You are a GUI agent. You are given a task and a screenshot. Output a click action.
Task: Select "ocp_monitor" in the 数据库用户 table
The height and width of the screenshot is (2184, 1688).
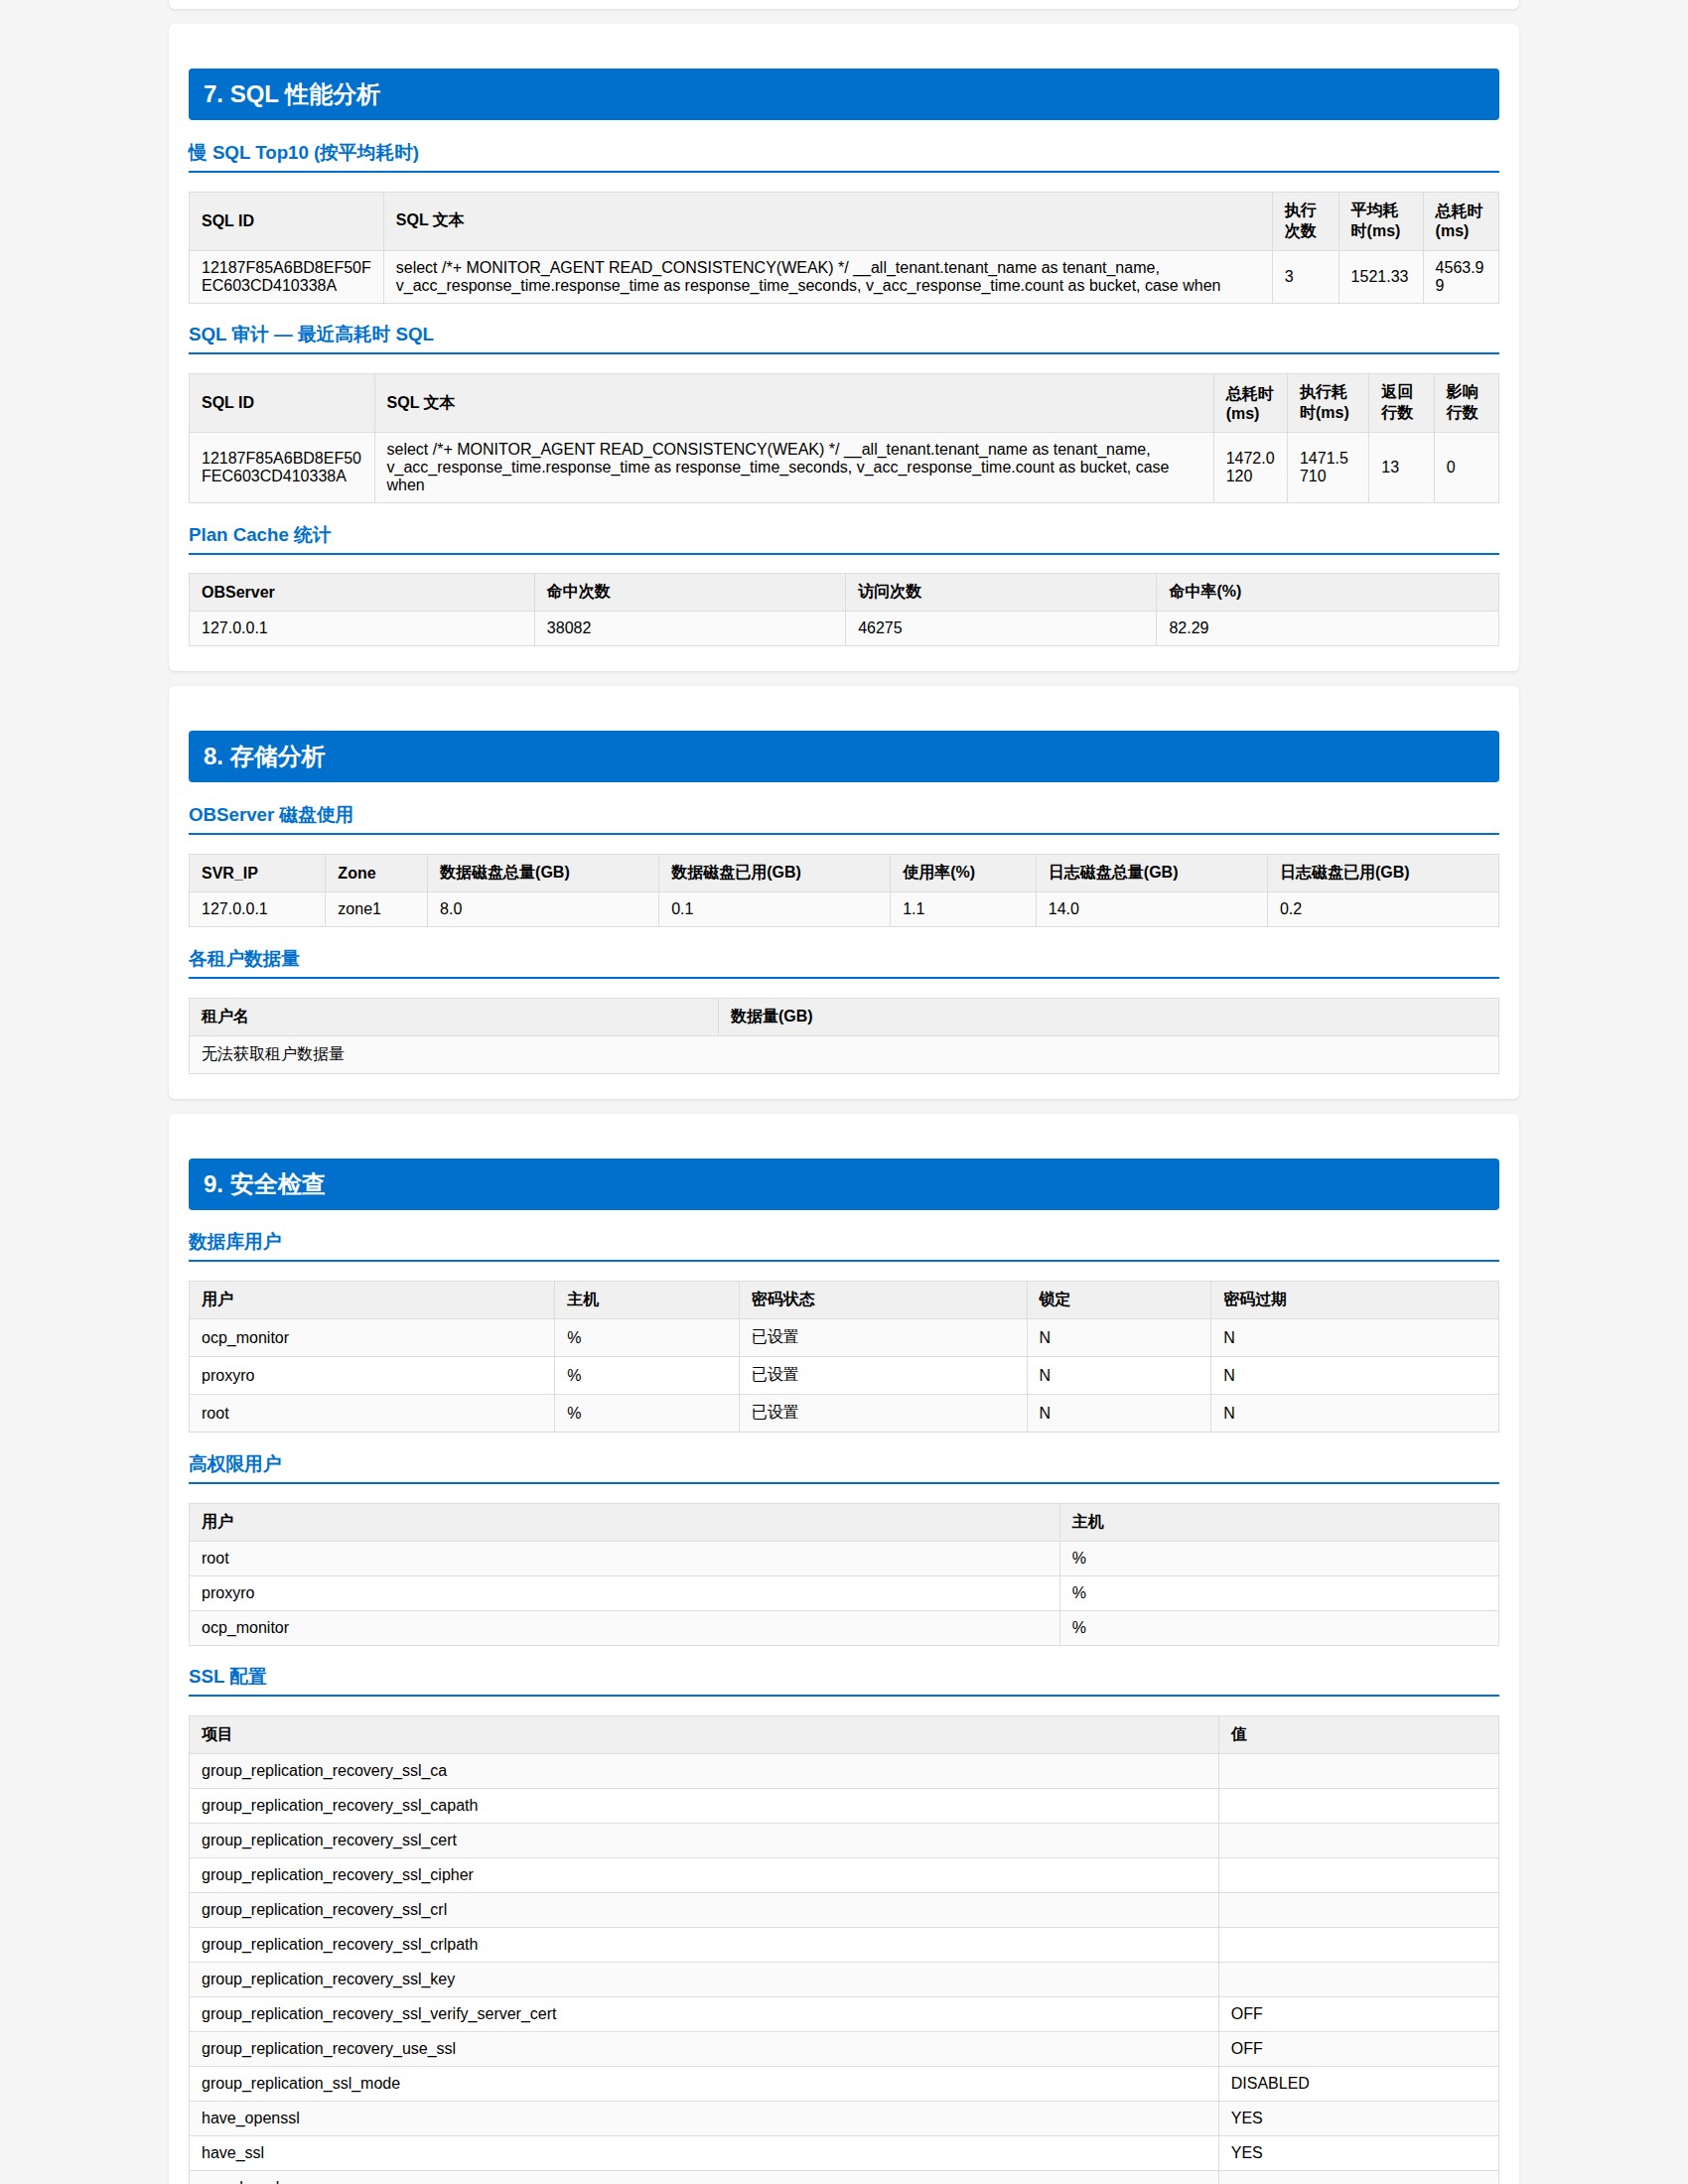245,1338
